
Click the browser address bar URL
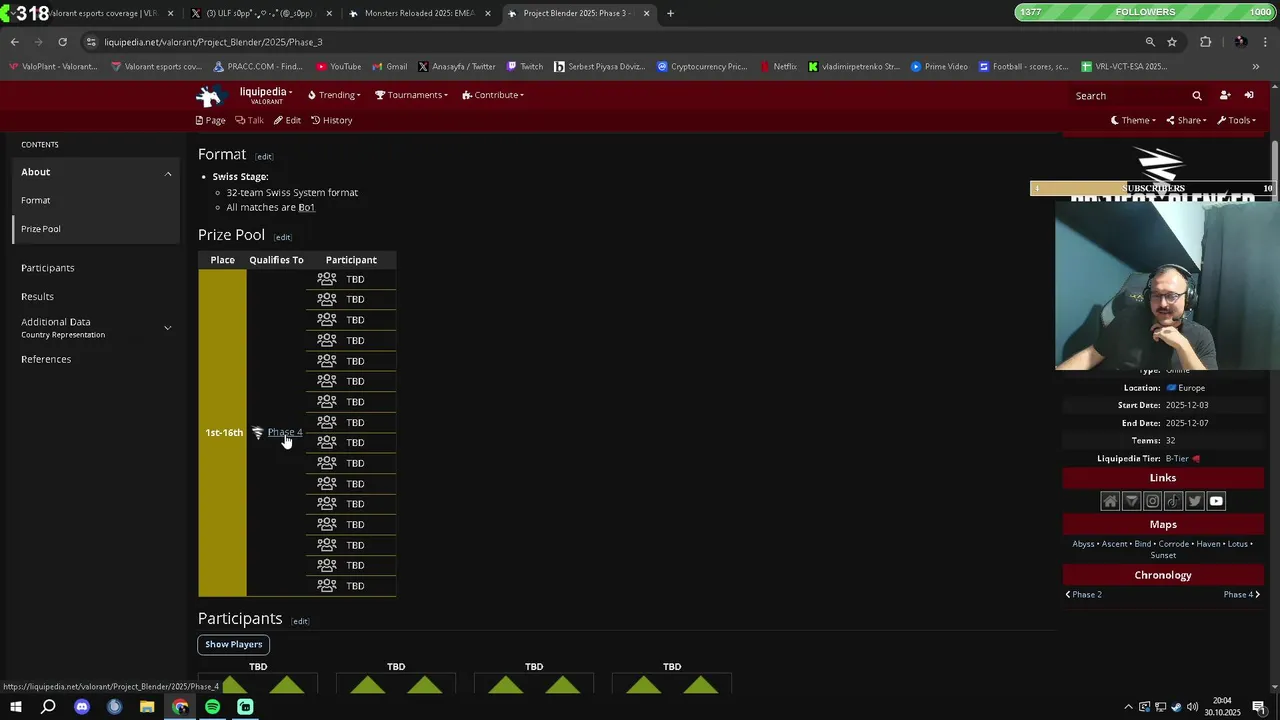[213, 42]
